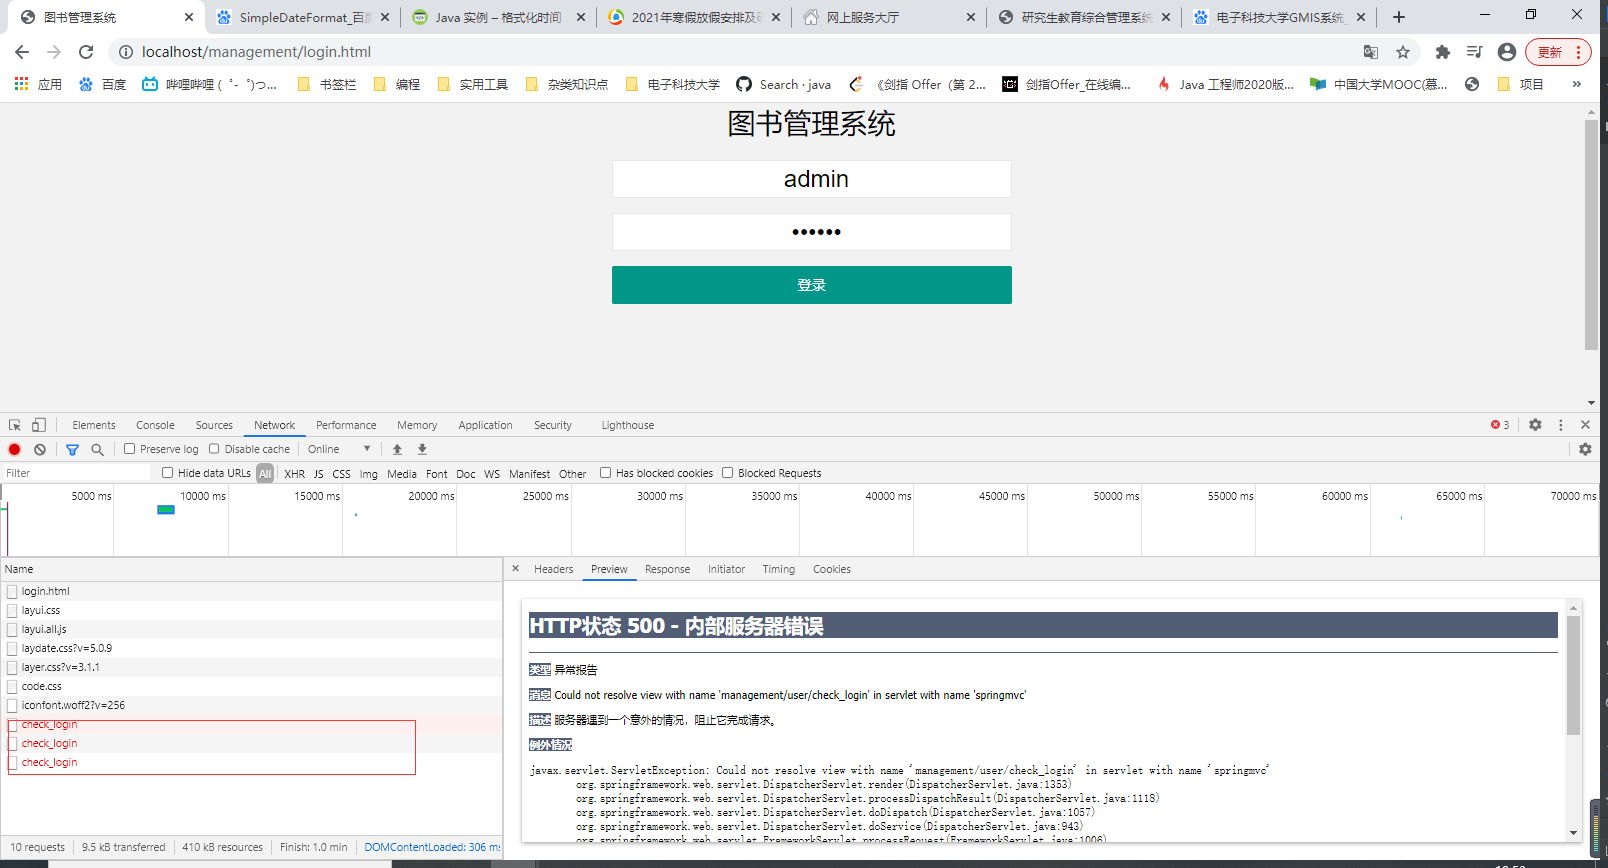Click the 更新 update button
Screen dimensions: 1608x868
[x=1558, y=52]
